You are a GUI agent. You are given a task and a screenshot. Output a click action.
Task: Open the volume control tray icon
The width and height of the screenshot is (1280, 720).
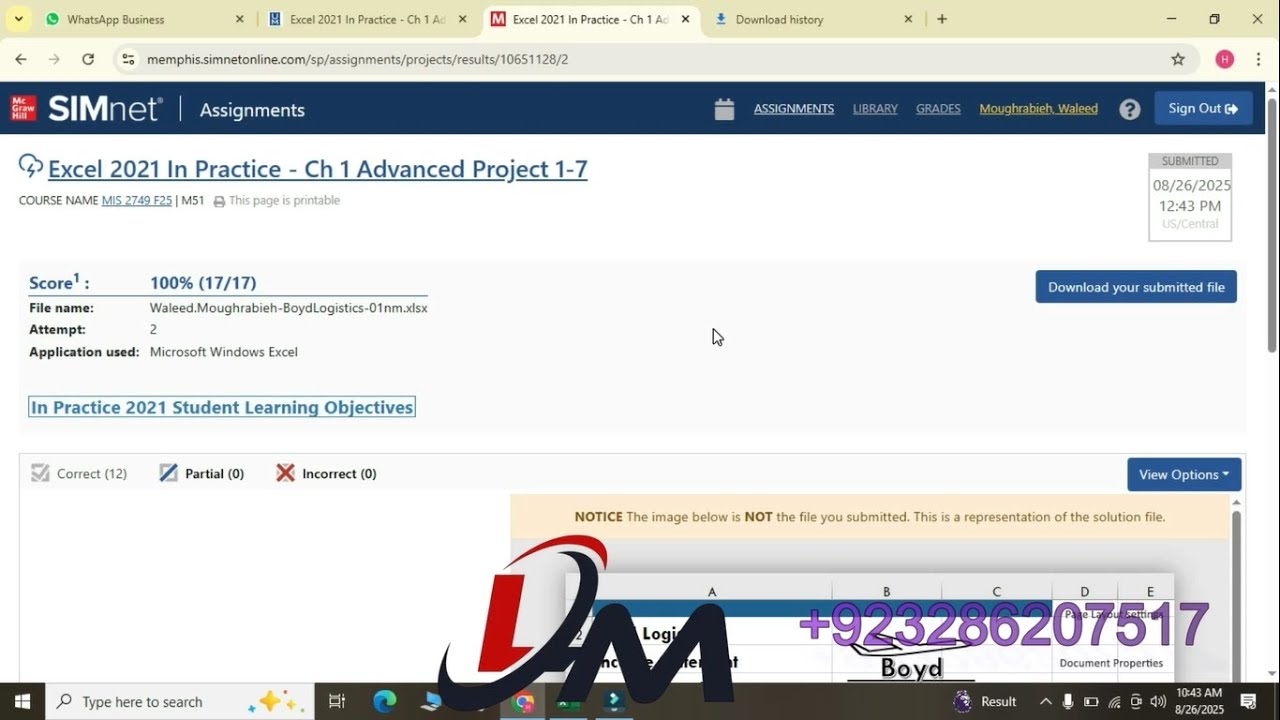click(x=1158, y=701)
